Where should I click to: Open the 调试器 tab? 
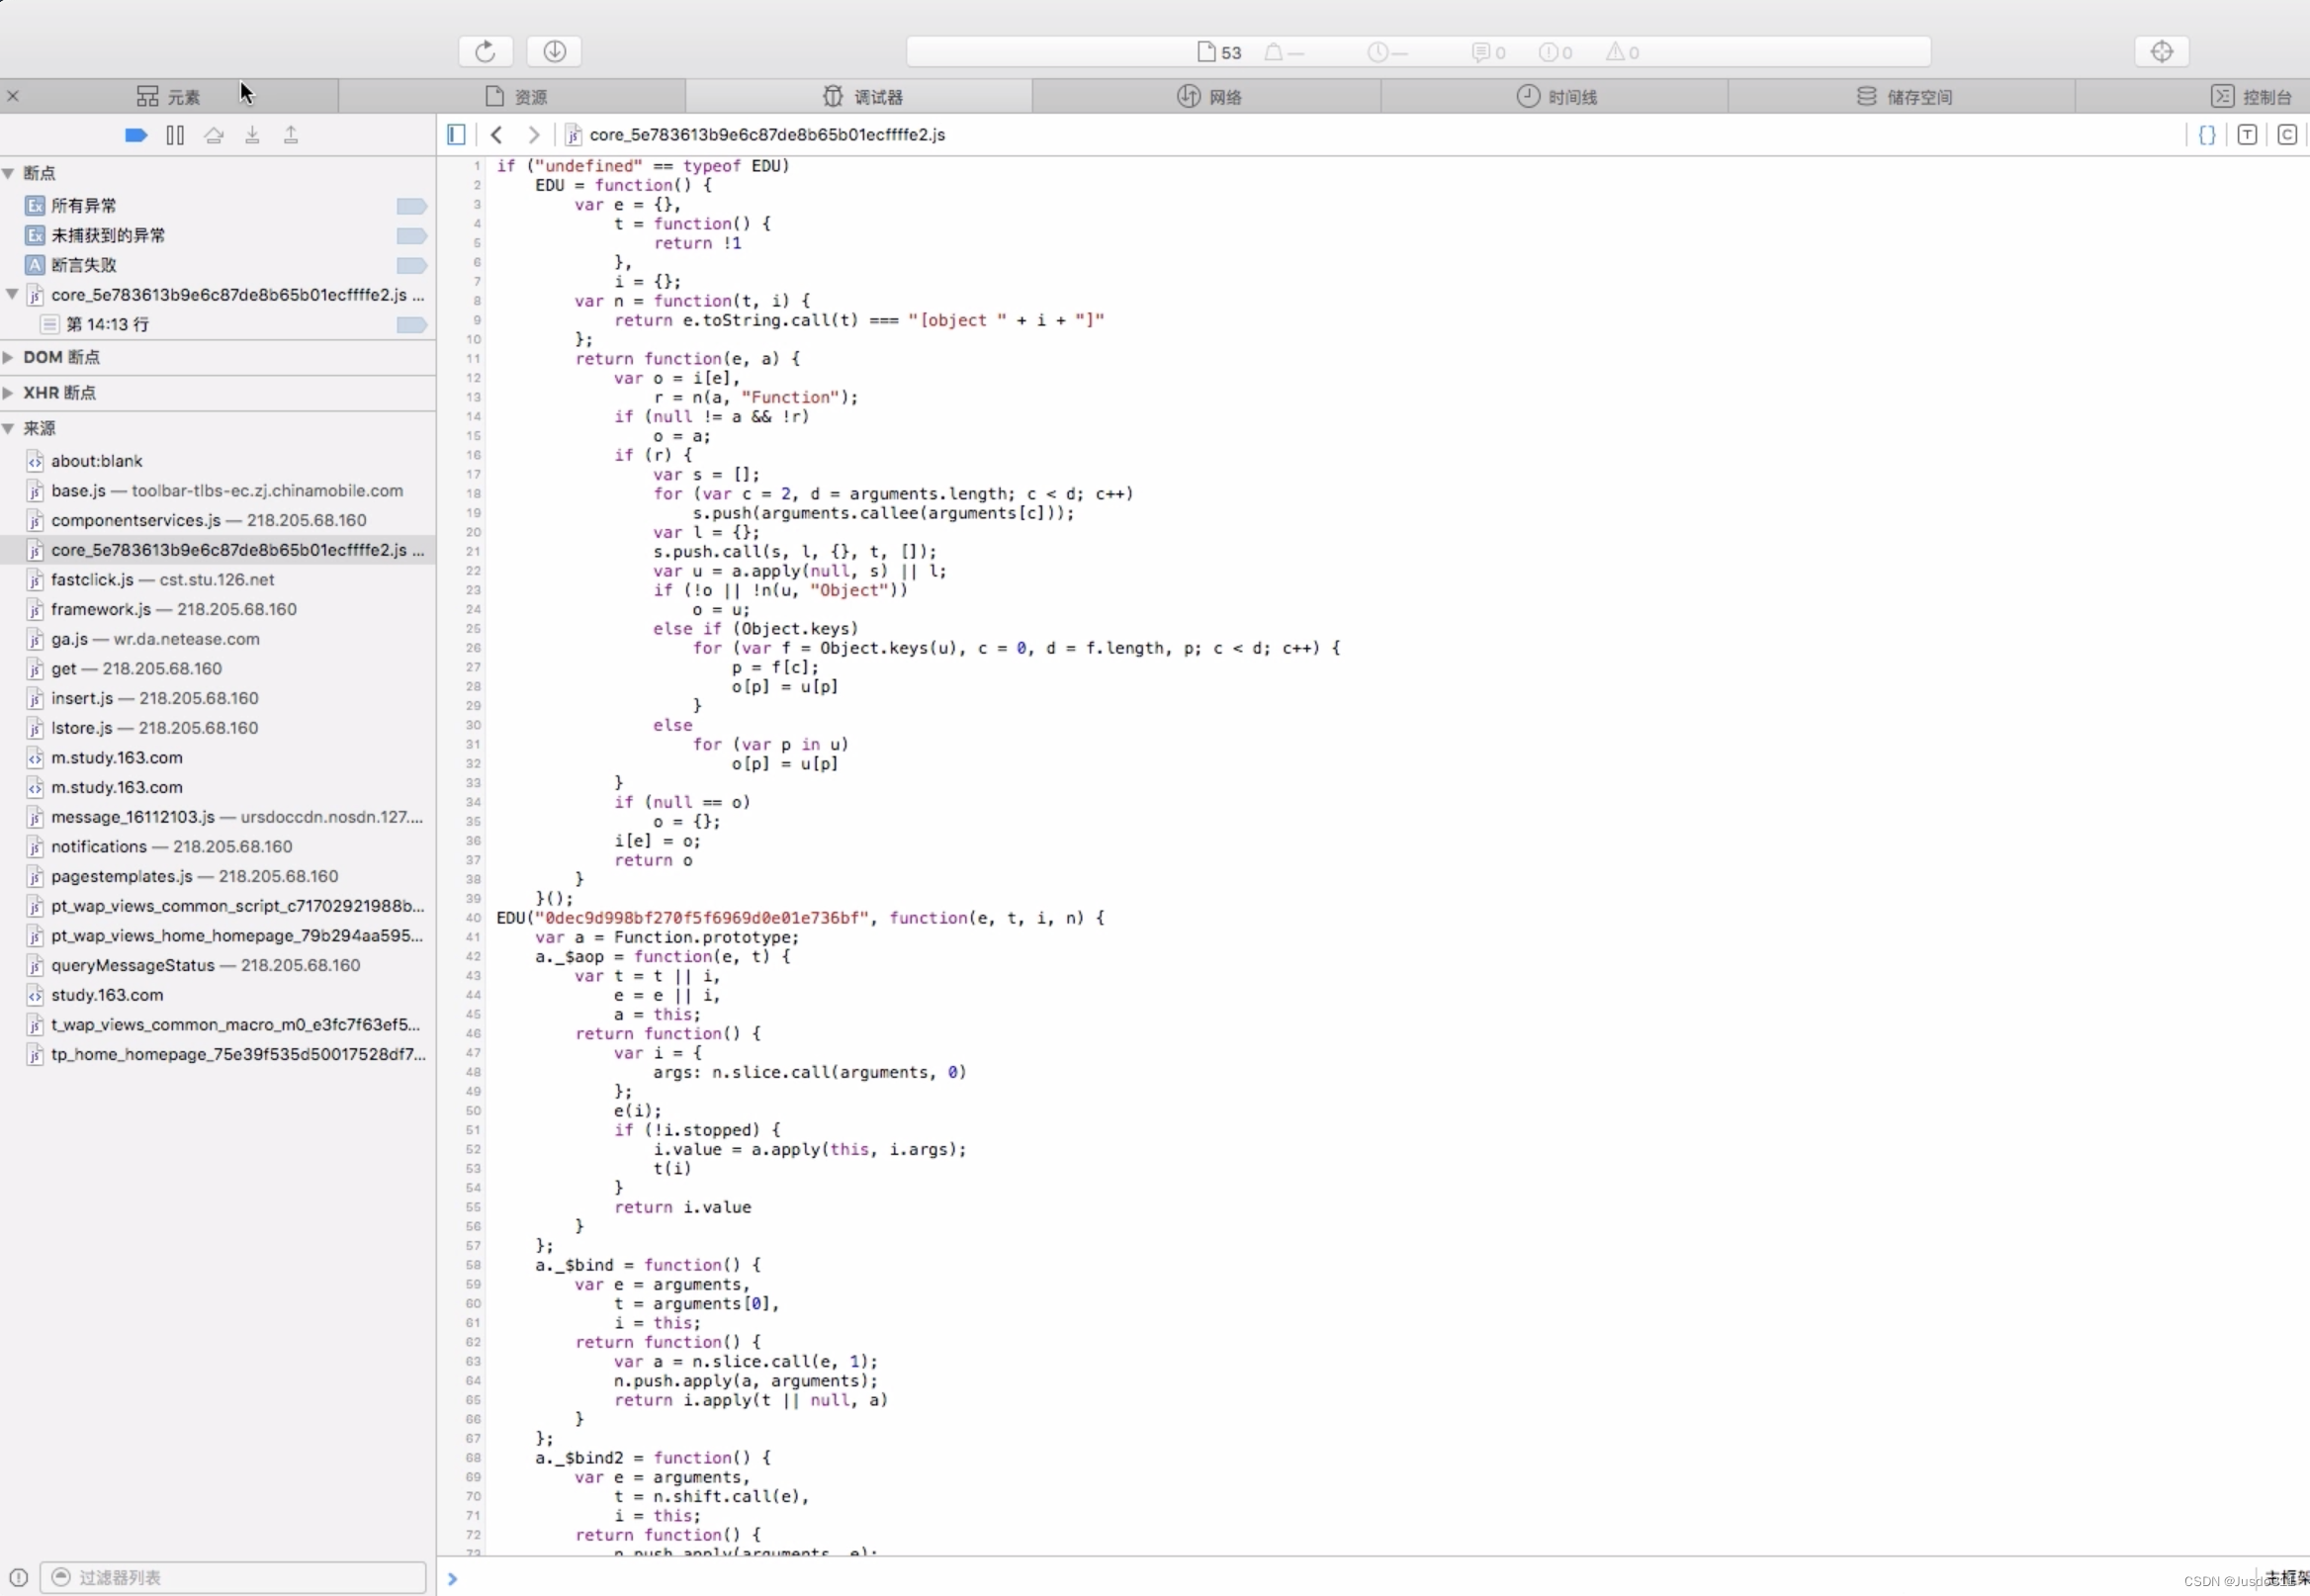click(x=863, y=96)
